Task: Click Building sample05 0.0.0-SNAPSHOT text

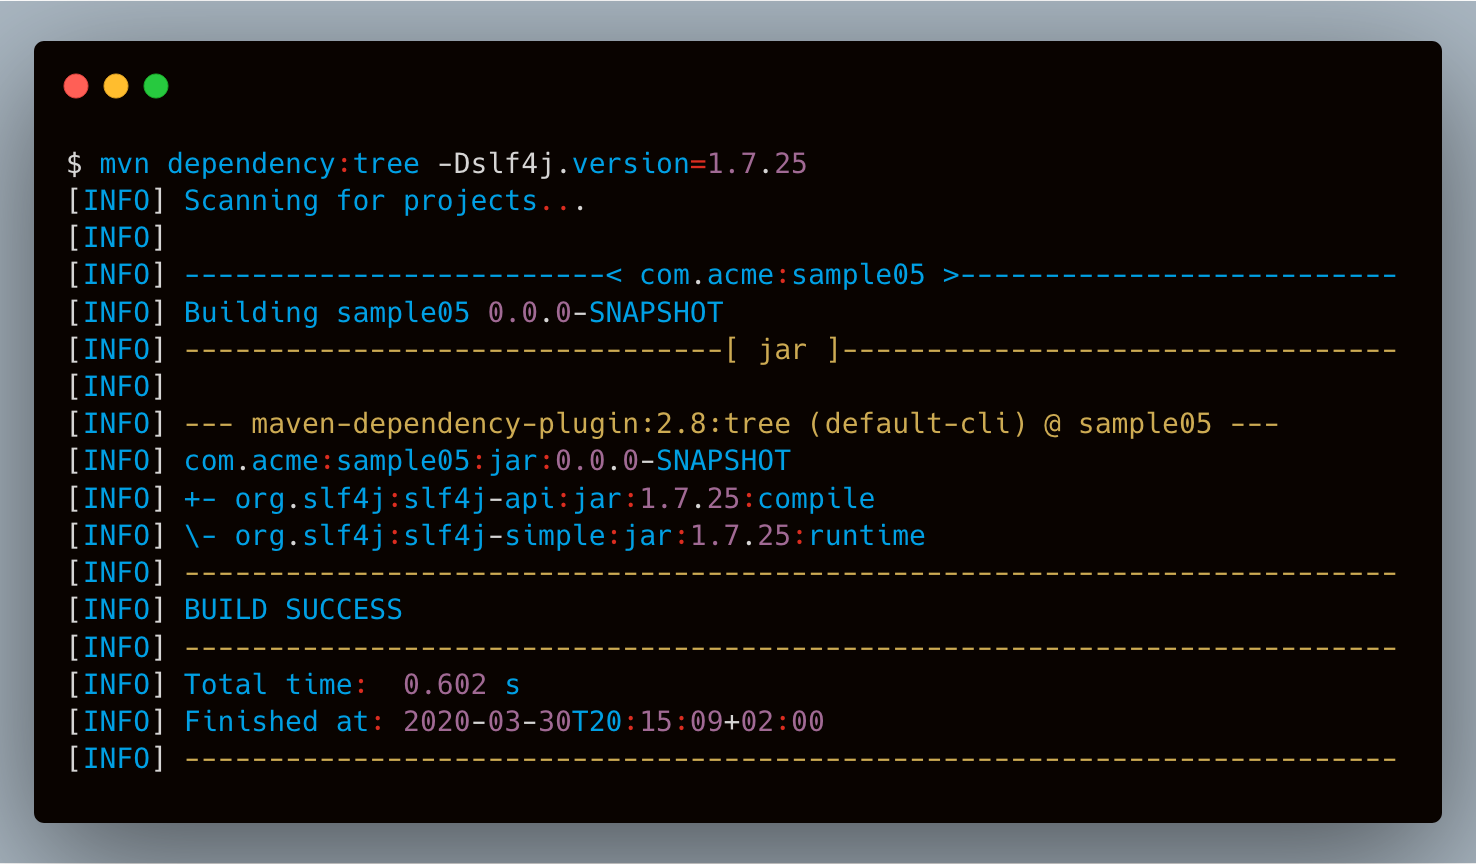Action: [x=453, y=313]
